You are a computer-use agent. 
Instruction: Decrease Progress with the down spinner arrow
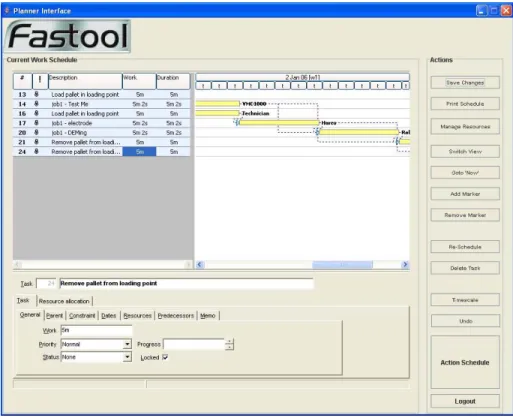tap(229, 347)
